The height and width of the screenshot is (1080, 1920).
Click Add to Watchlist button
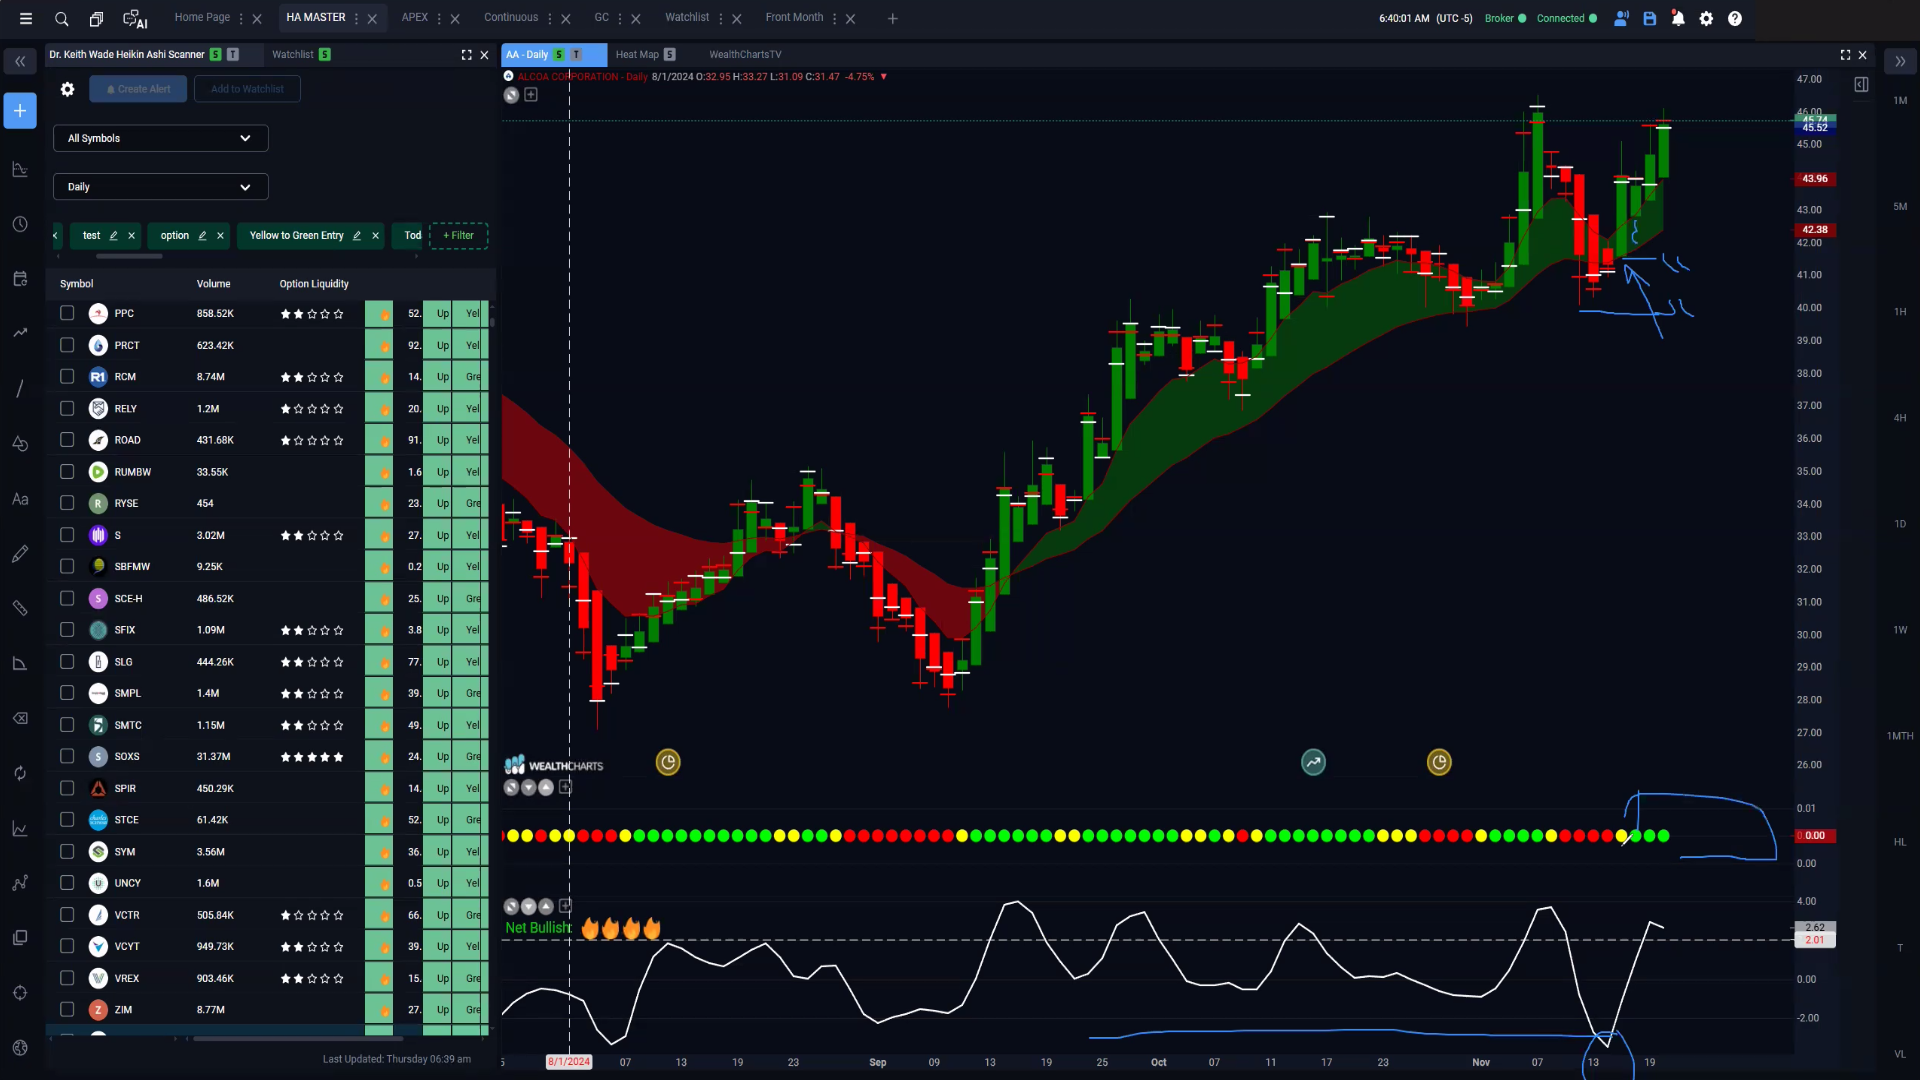247,89
